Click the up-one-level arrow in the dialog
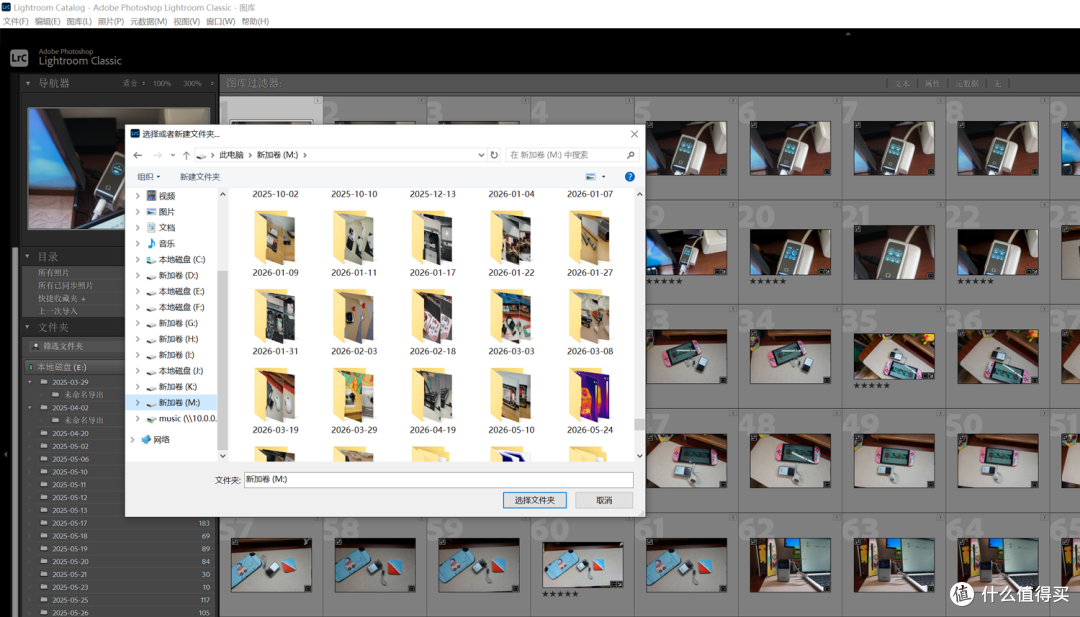 pos(186,155)
